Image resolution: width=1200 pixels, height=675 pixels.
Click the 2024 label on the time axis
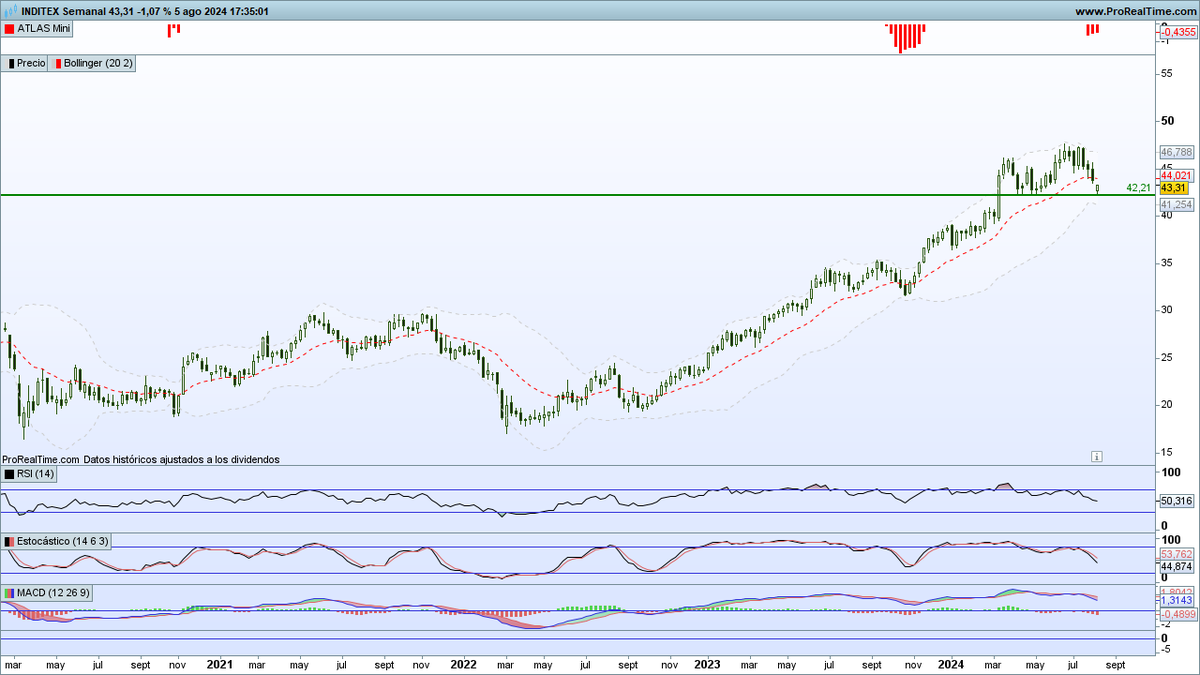[x=952, y=664]
